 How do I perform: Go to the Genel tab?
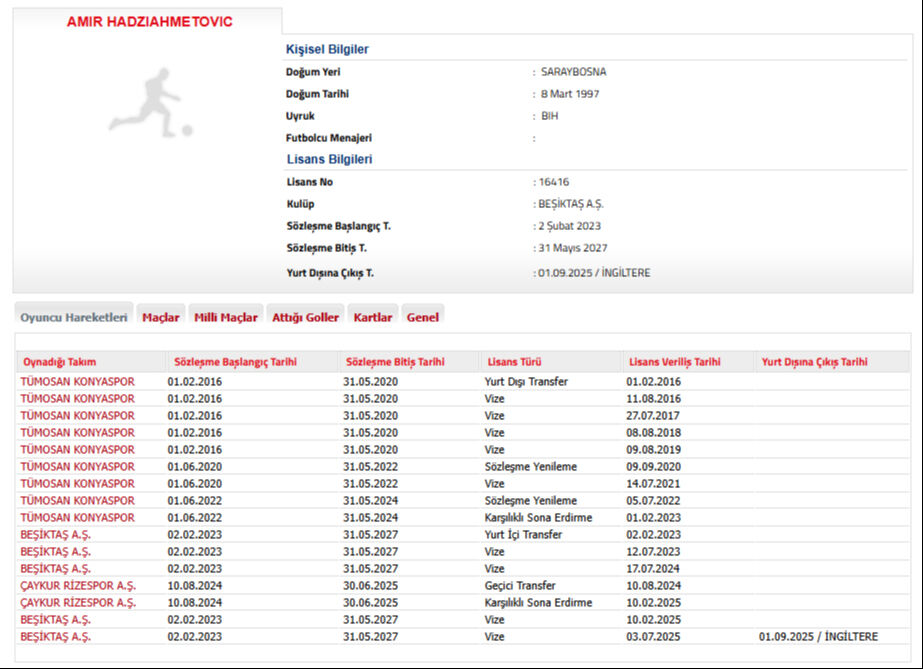(422, 317)
